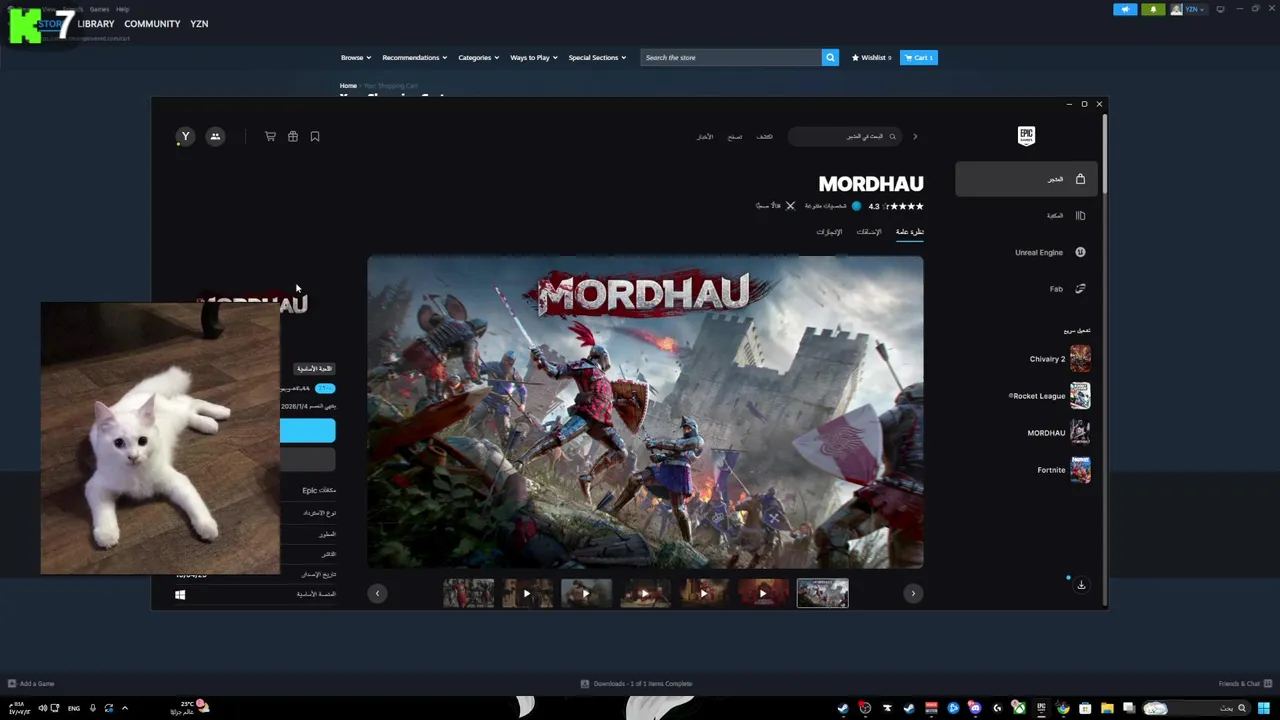Click the blue get game button
The width and height of the screenshot is (1280, 720).
[308, 431]
